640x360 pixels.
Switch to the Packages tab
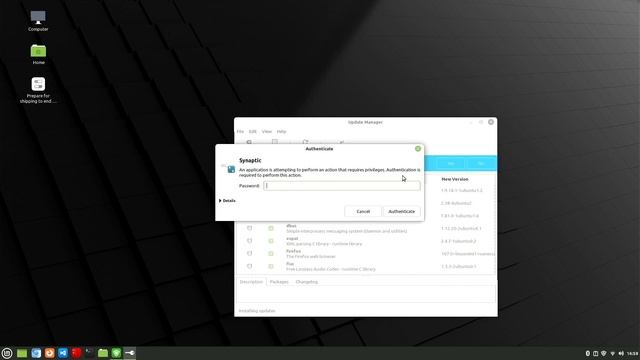coord(279,282)
